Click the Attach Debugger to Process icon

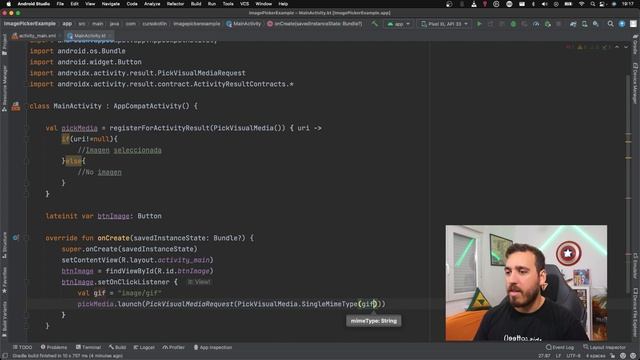(547, 24)
